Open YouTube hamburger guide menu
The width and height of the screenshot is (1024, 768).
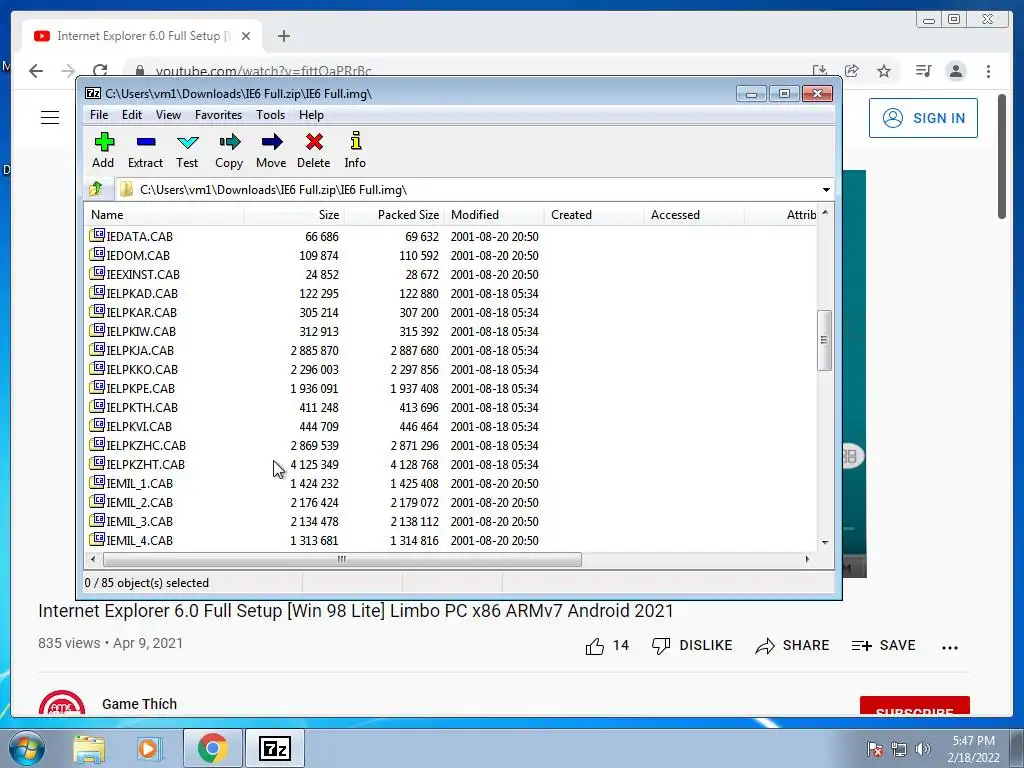pos(50,118)
